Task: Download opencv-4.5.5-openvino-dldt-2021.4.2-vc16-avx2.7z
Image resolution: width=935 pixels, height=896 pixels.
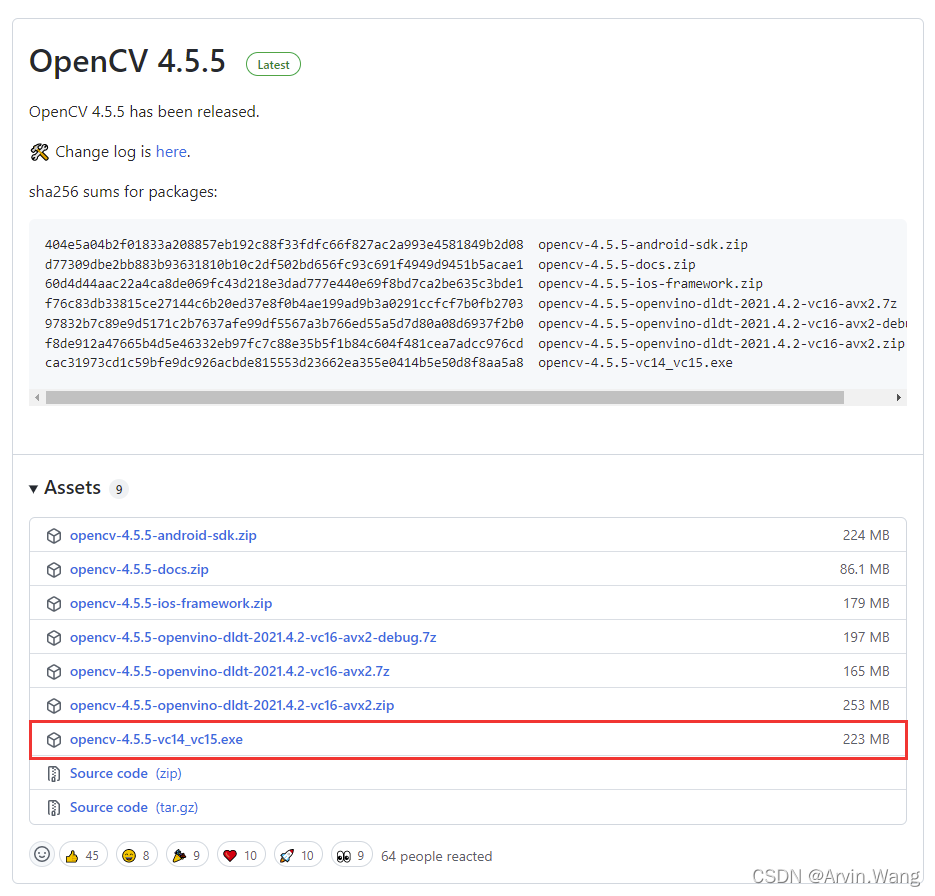Action: point(230,671)
